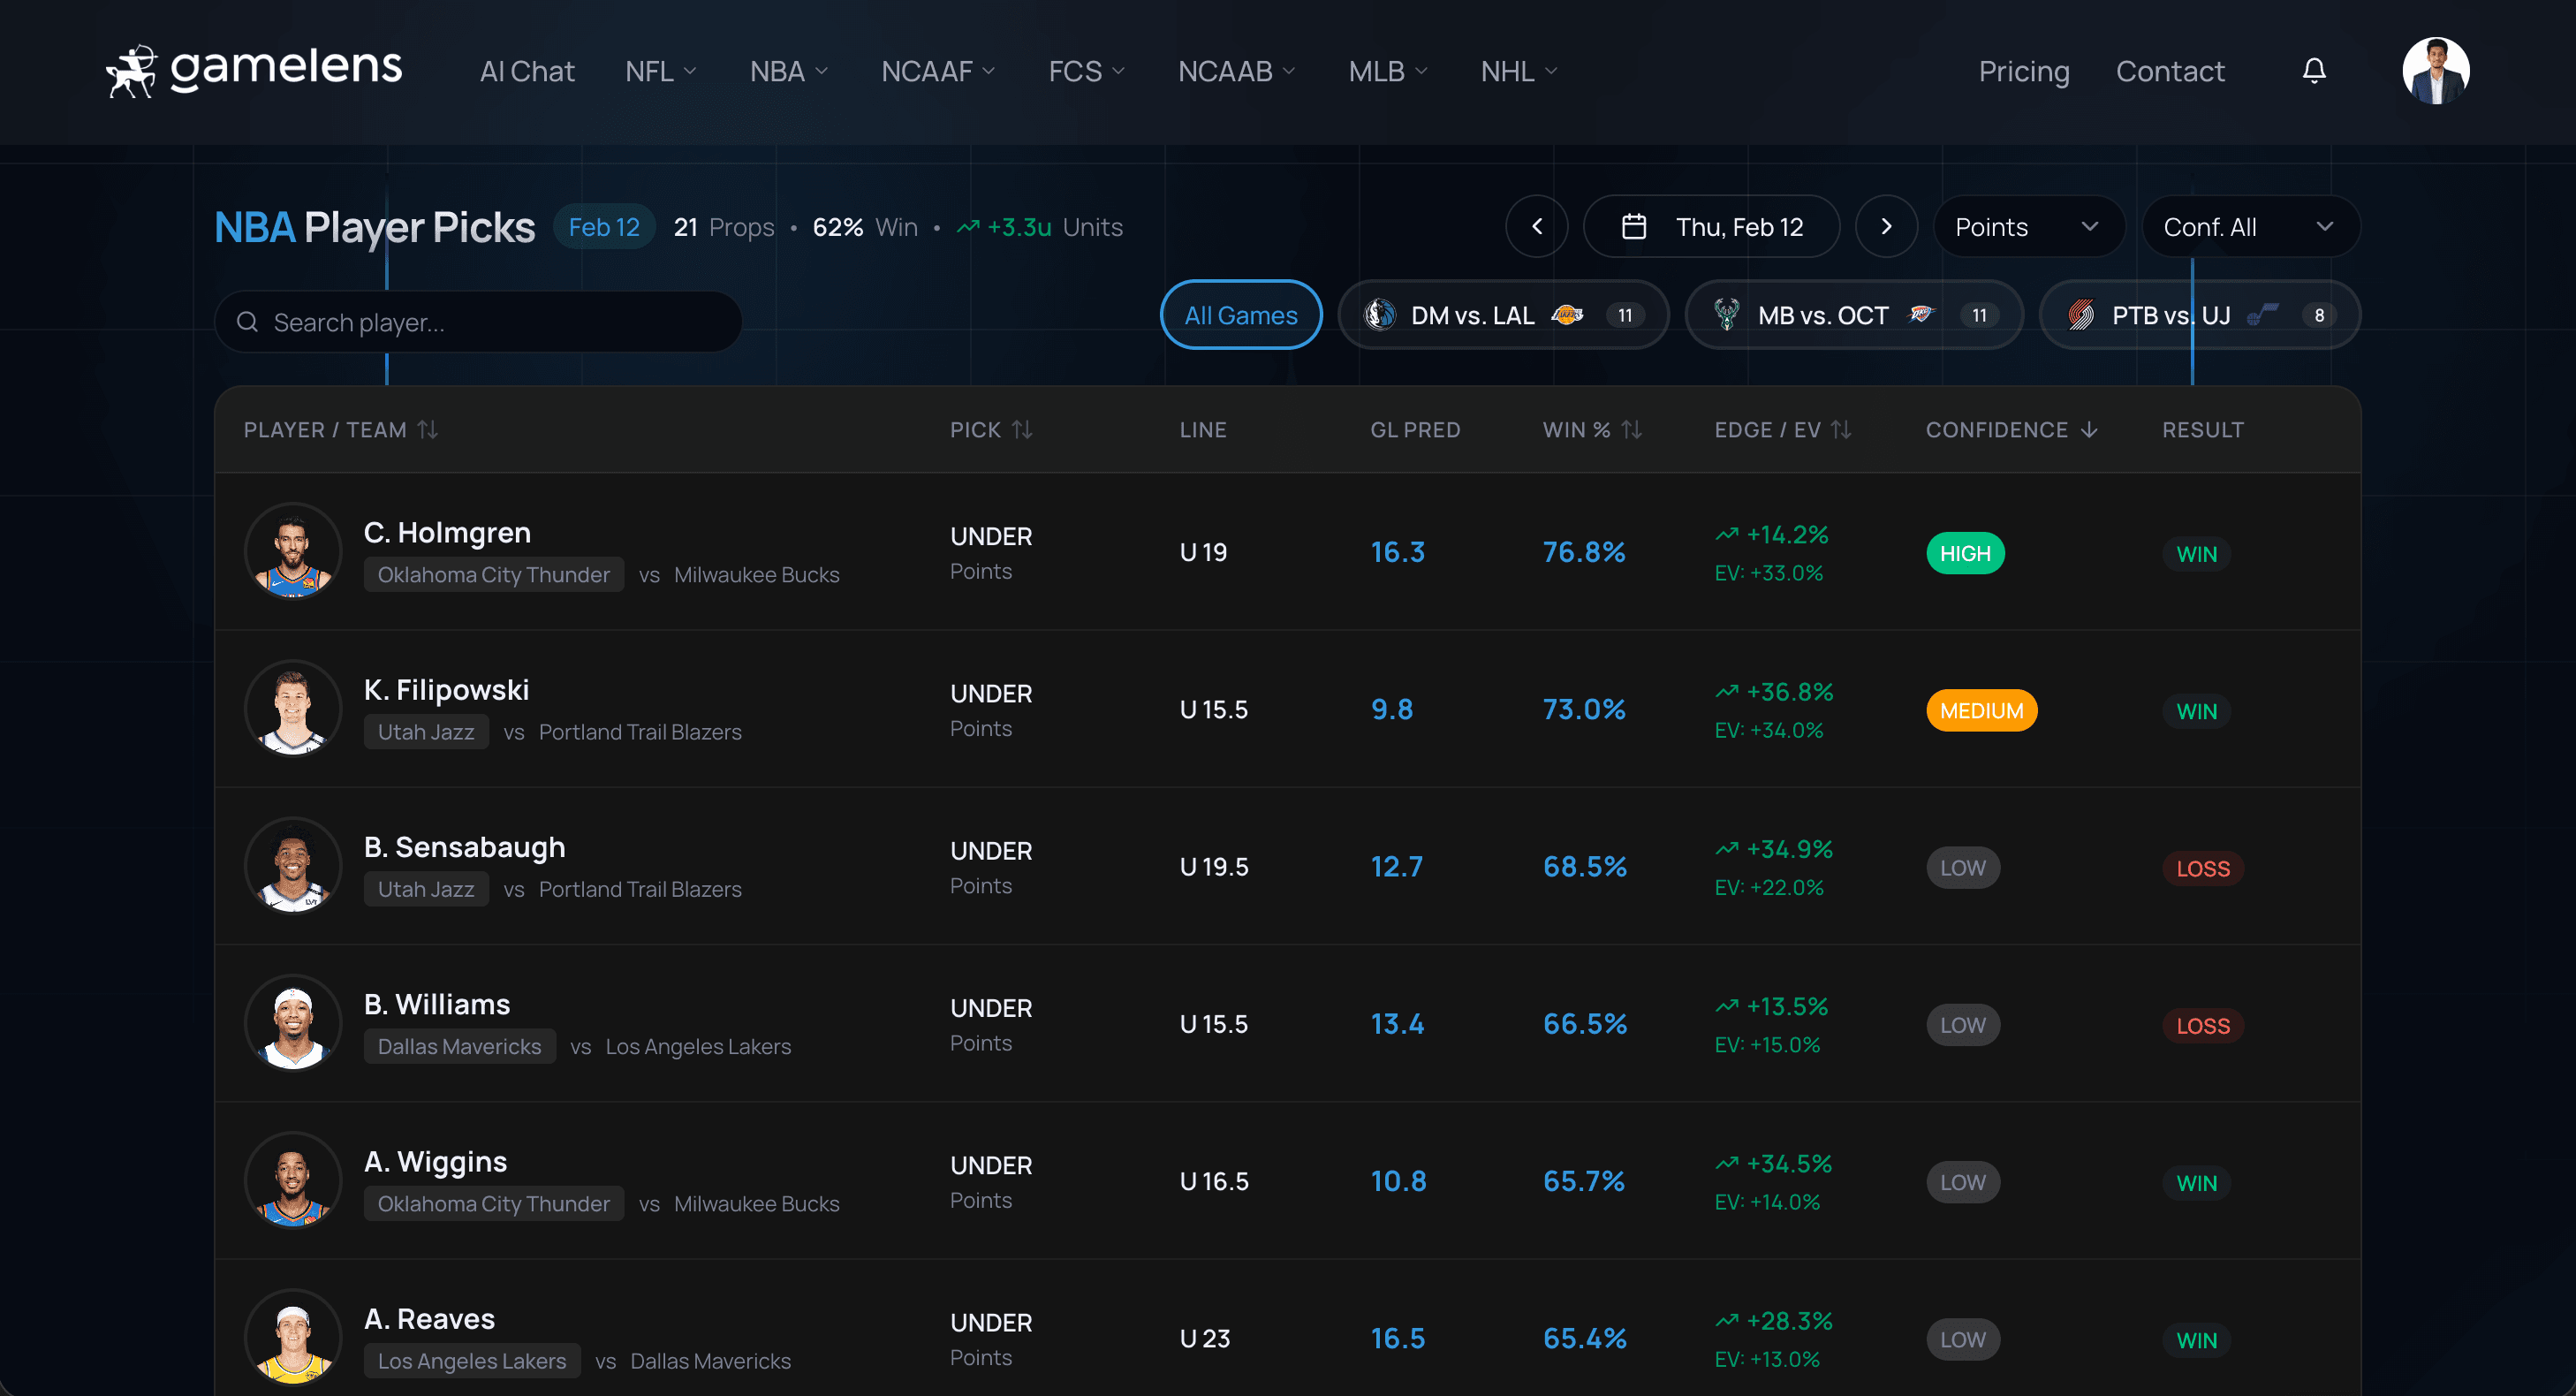Go to Contact page
Screen dimensions: 2576x1396
click(2170, 71)
